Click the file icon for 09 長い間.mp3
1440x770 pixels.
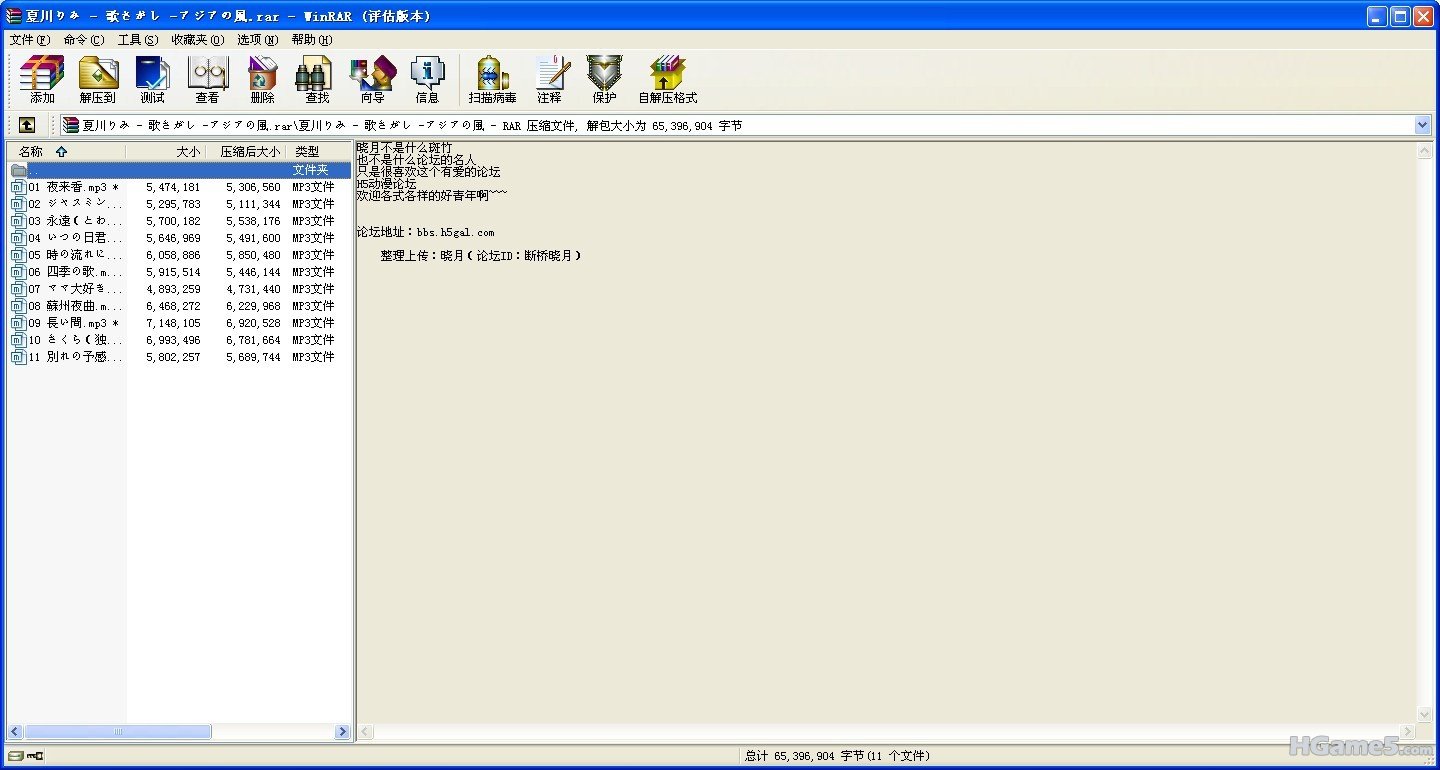point(18,323)
